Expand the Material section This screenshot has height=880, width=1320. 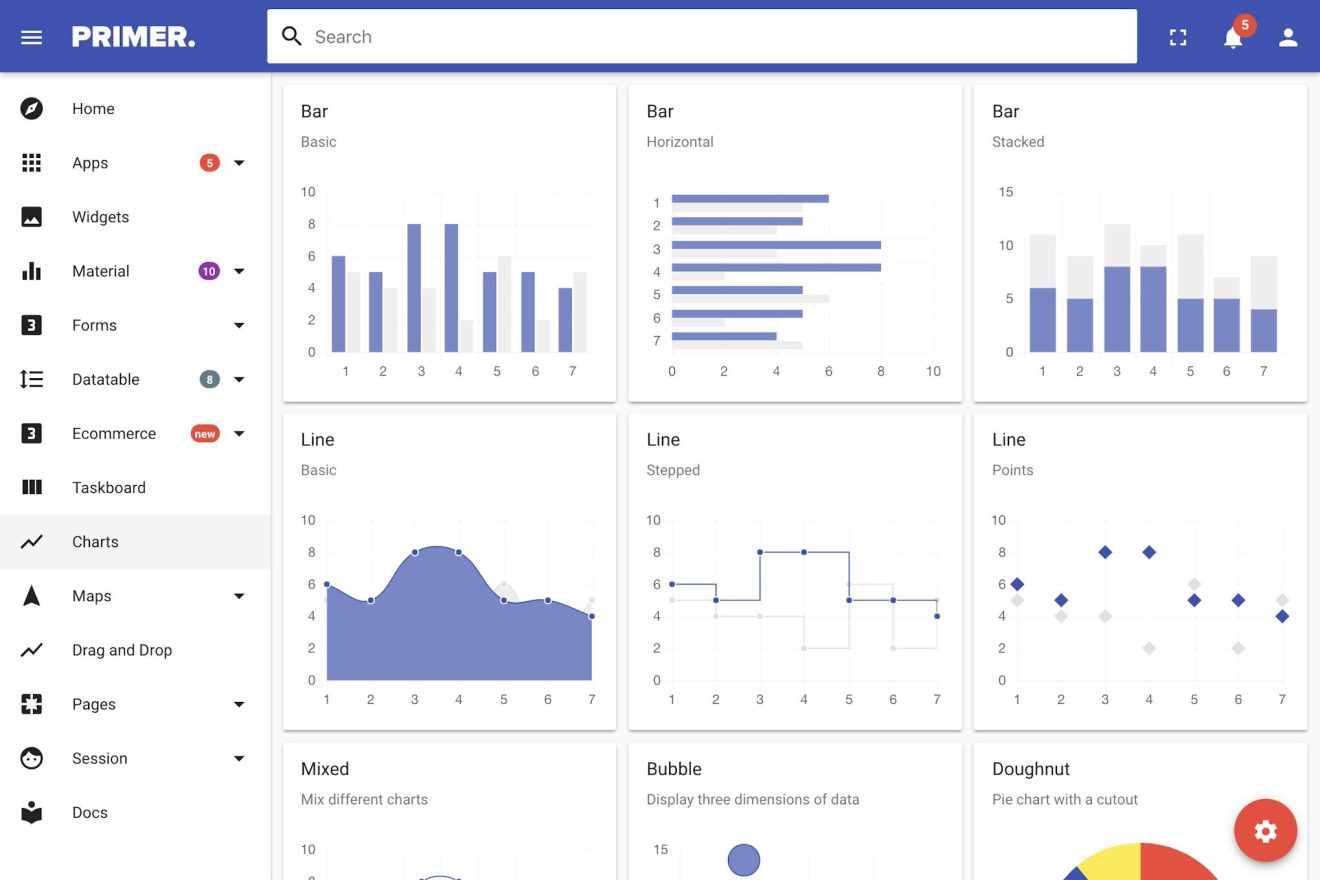tap(239, 270)
